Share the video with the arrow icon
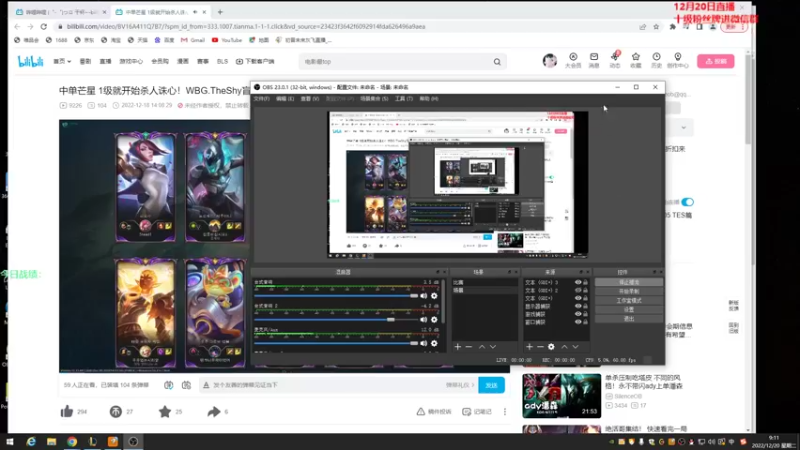 click(214, 411)
